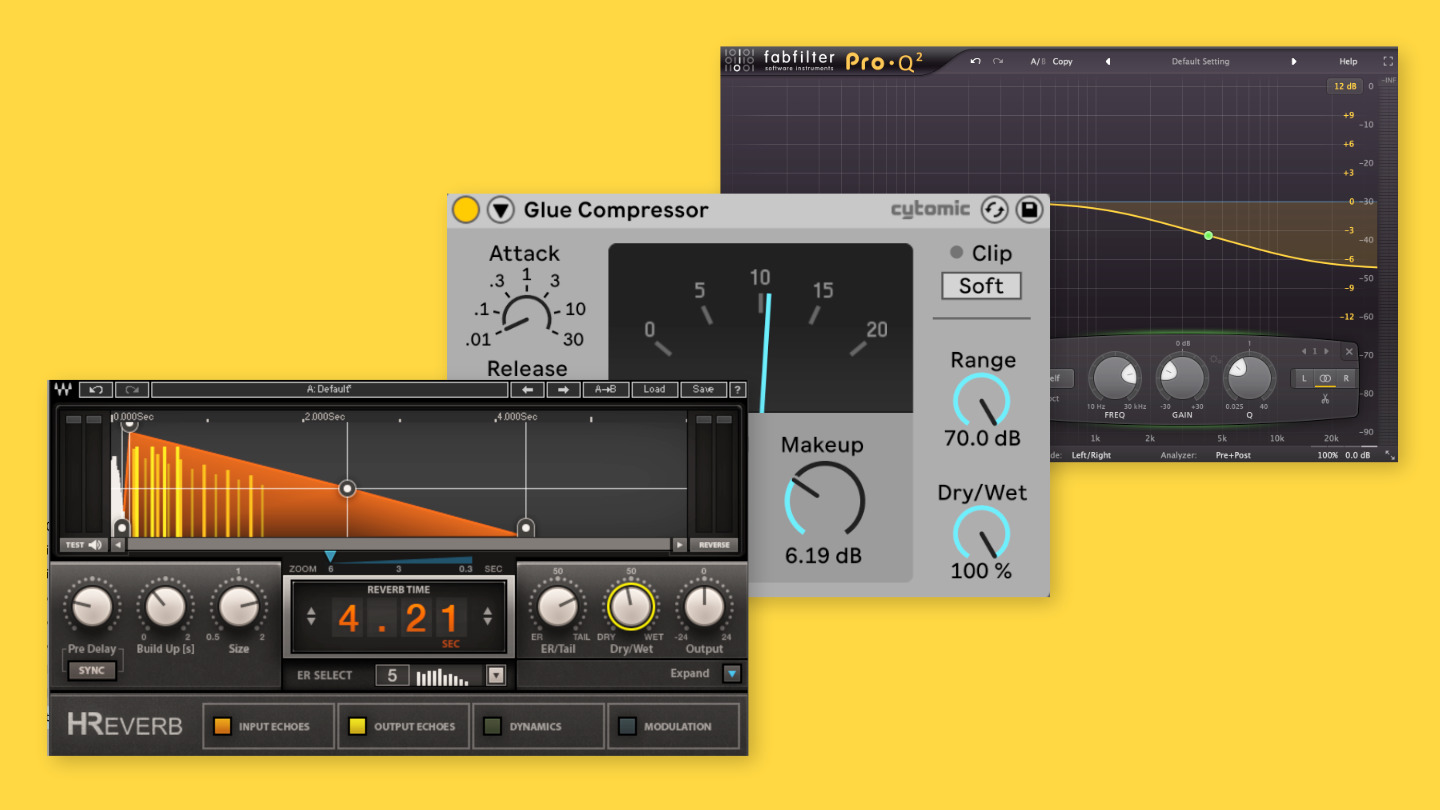Open H-Reverb help question mark
This screenshot has height=810, width=1440.
pos(738,390)
